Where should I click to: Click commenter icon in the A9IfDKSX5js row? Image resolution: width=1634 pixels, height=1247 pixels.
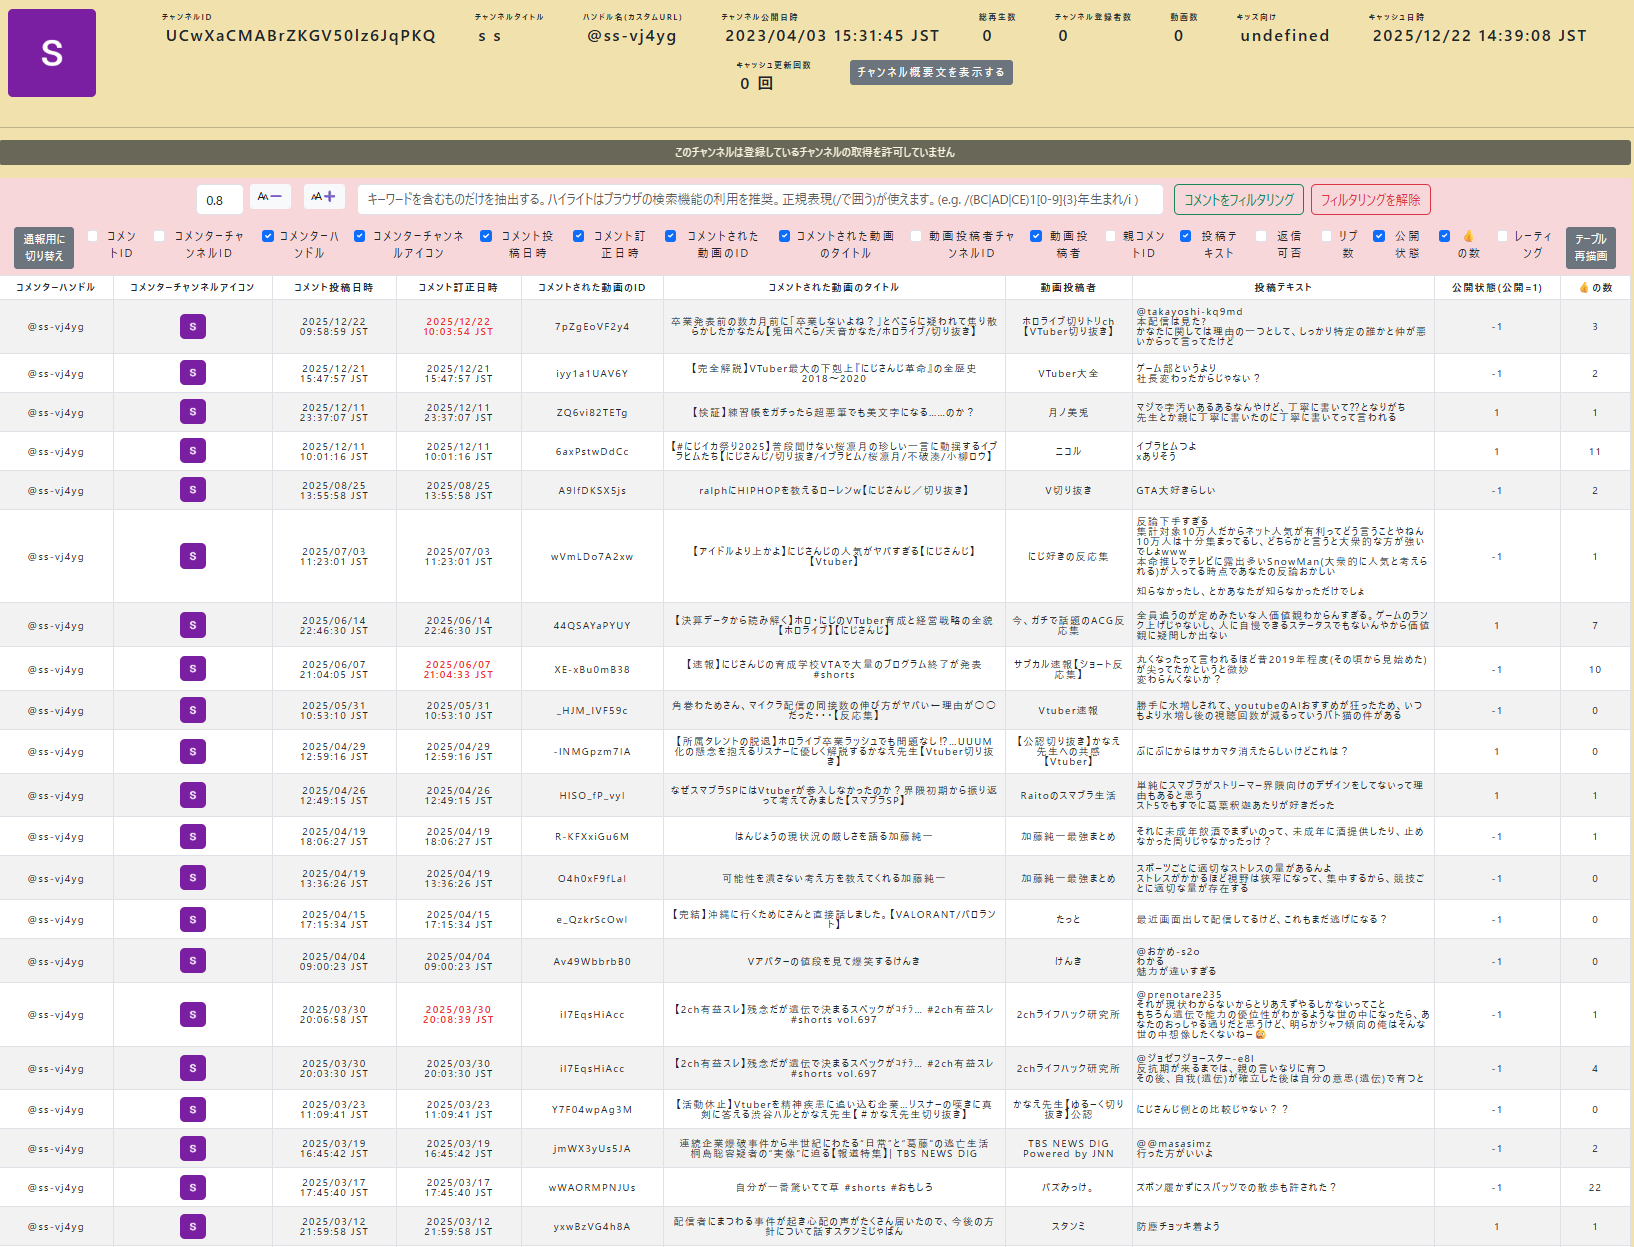[x=193, y=490]
